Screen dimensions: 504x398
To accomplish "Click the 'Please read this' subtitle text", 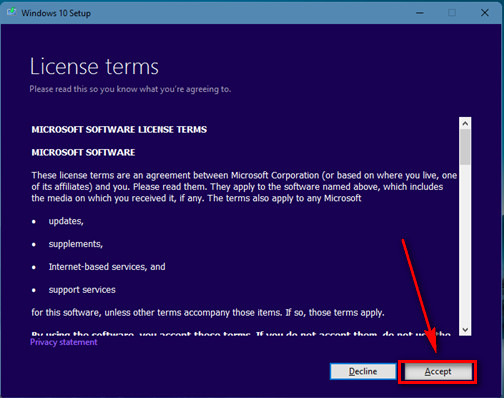I will tap(130, 89).
